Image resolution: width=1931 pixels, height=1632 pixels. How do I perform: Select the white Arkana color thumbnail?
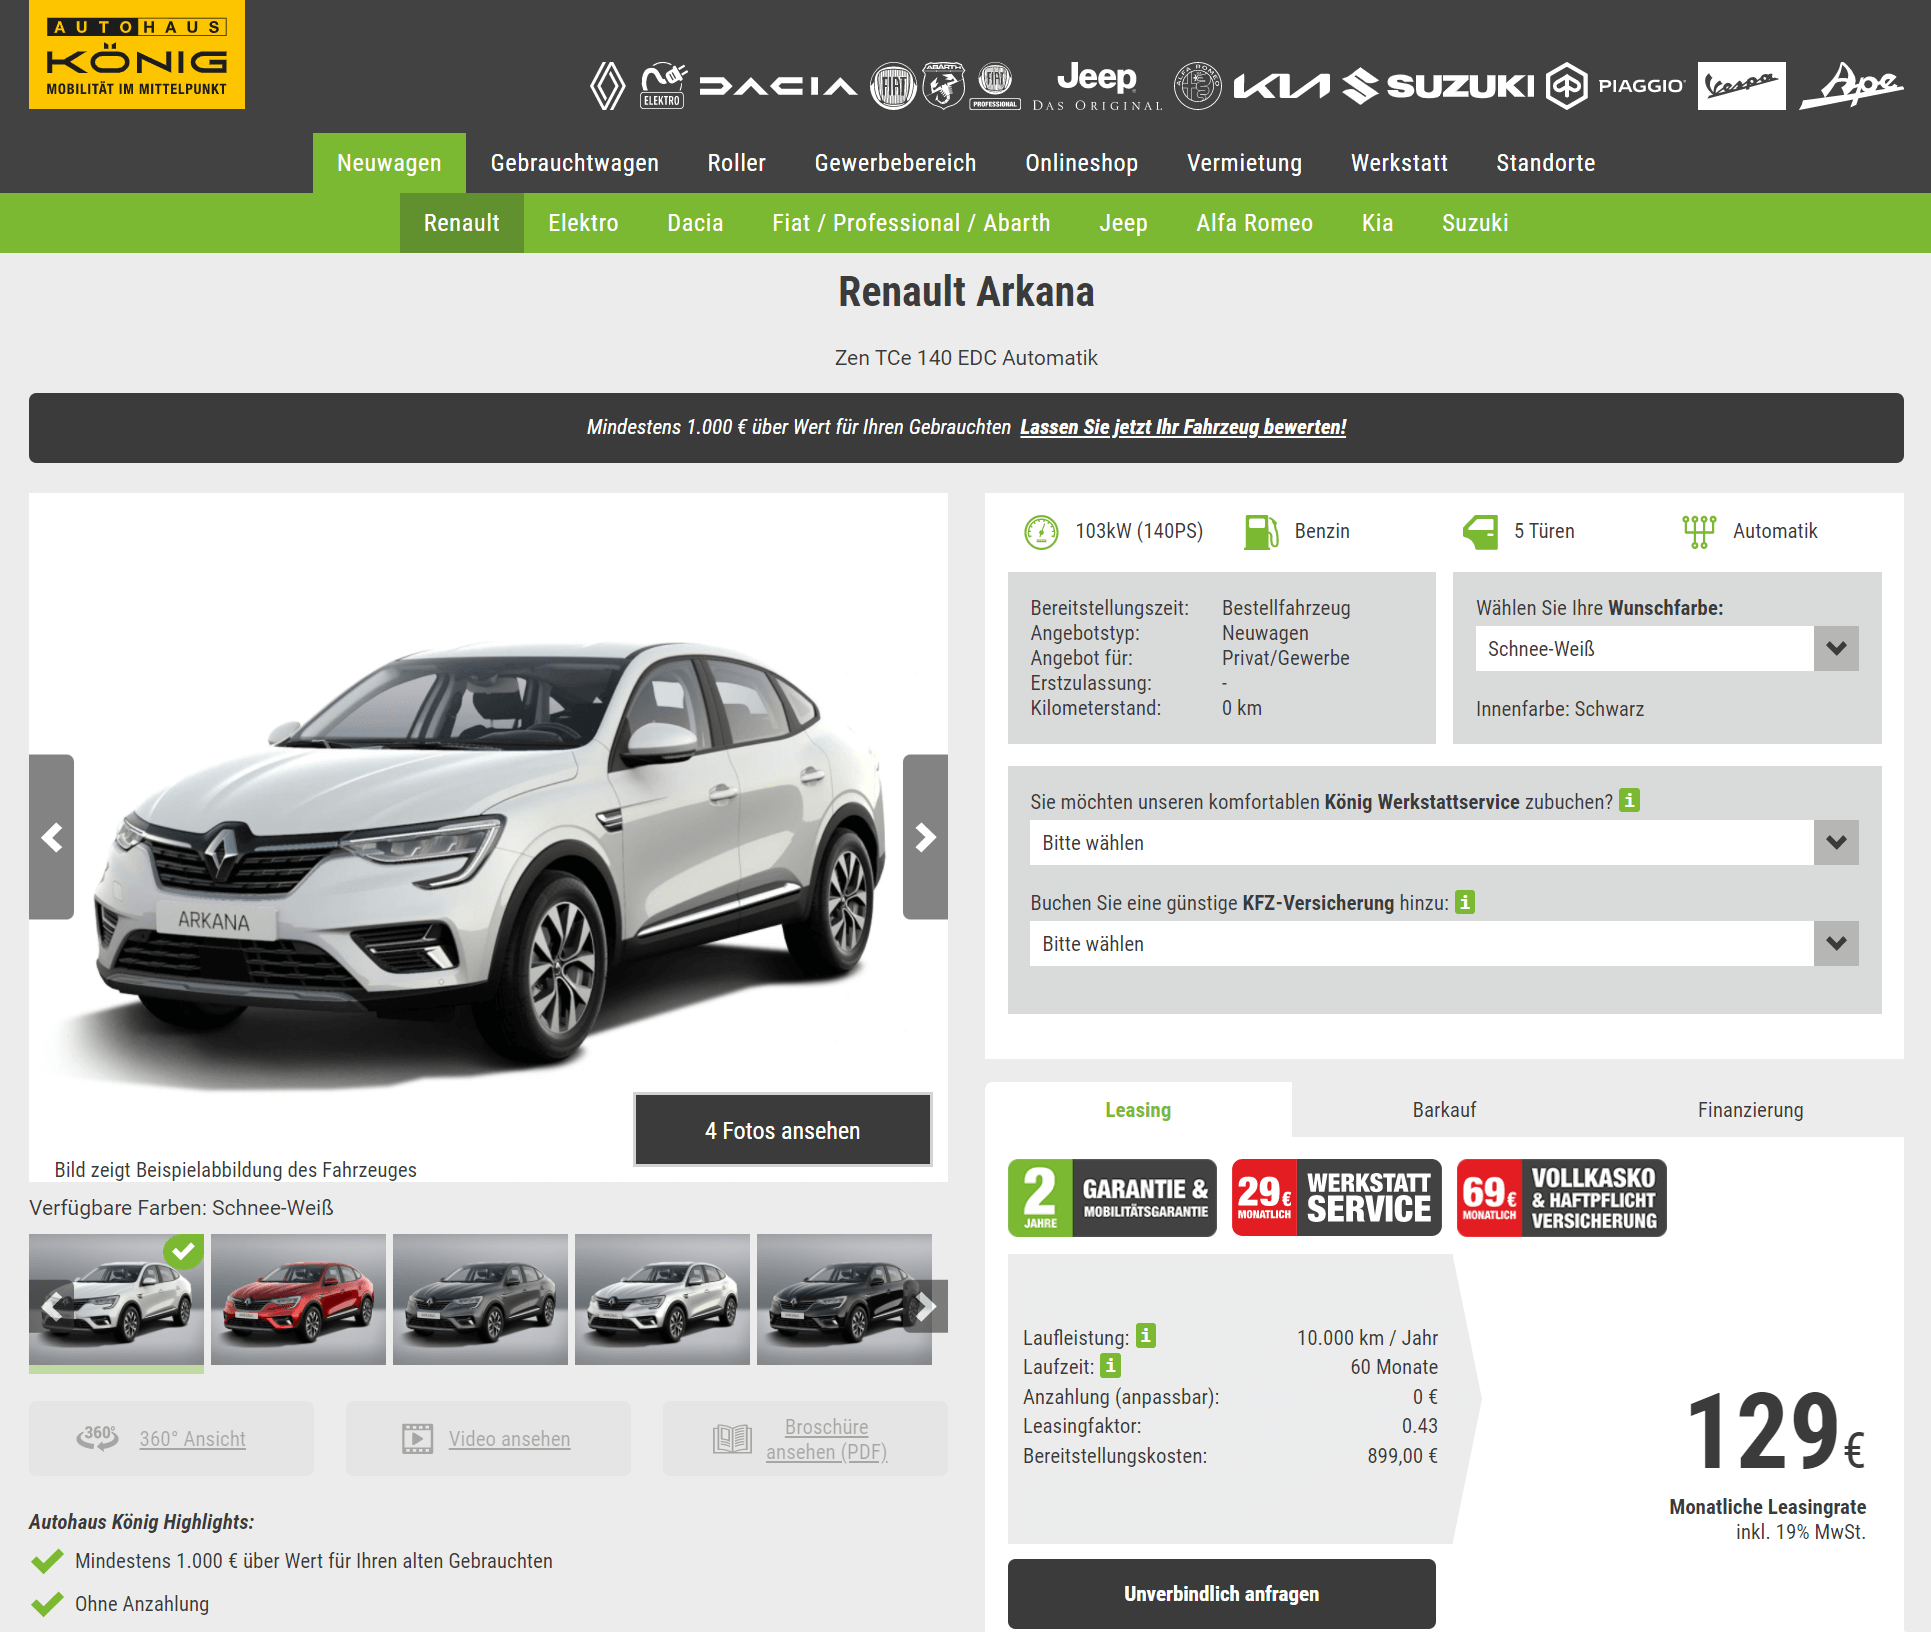[116, 1299]
